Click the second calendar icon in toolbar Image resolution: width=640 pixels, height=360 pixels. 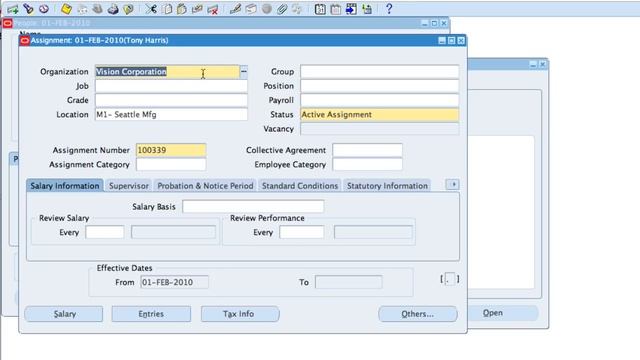[336, 9]
